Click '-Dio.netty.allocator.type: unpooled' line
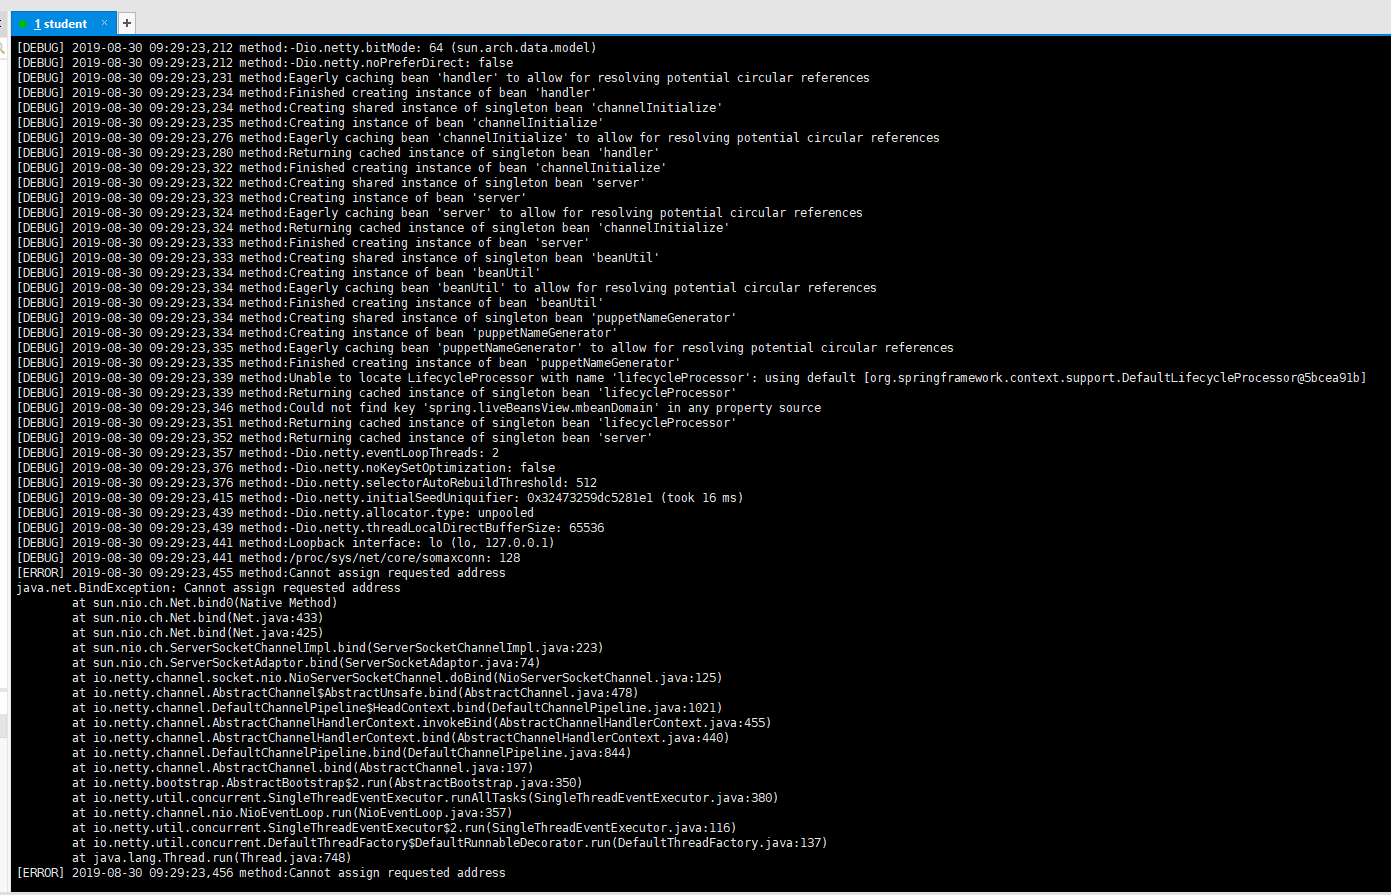Image resolution: width=1391 pixels, height=895 pixels. click(x=275, y=513)
